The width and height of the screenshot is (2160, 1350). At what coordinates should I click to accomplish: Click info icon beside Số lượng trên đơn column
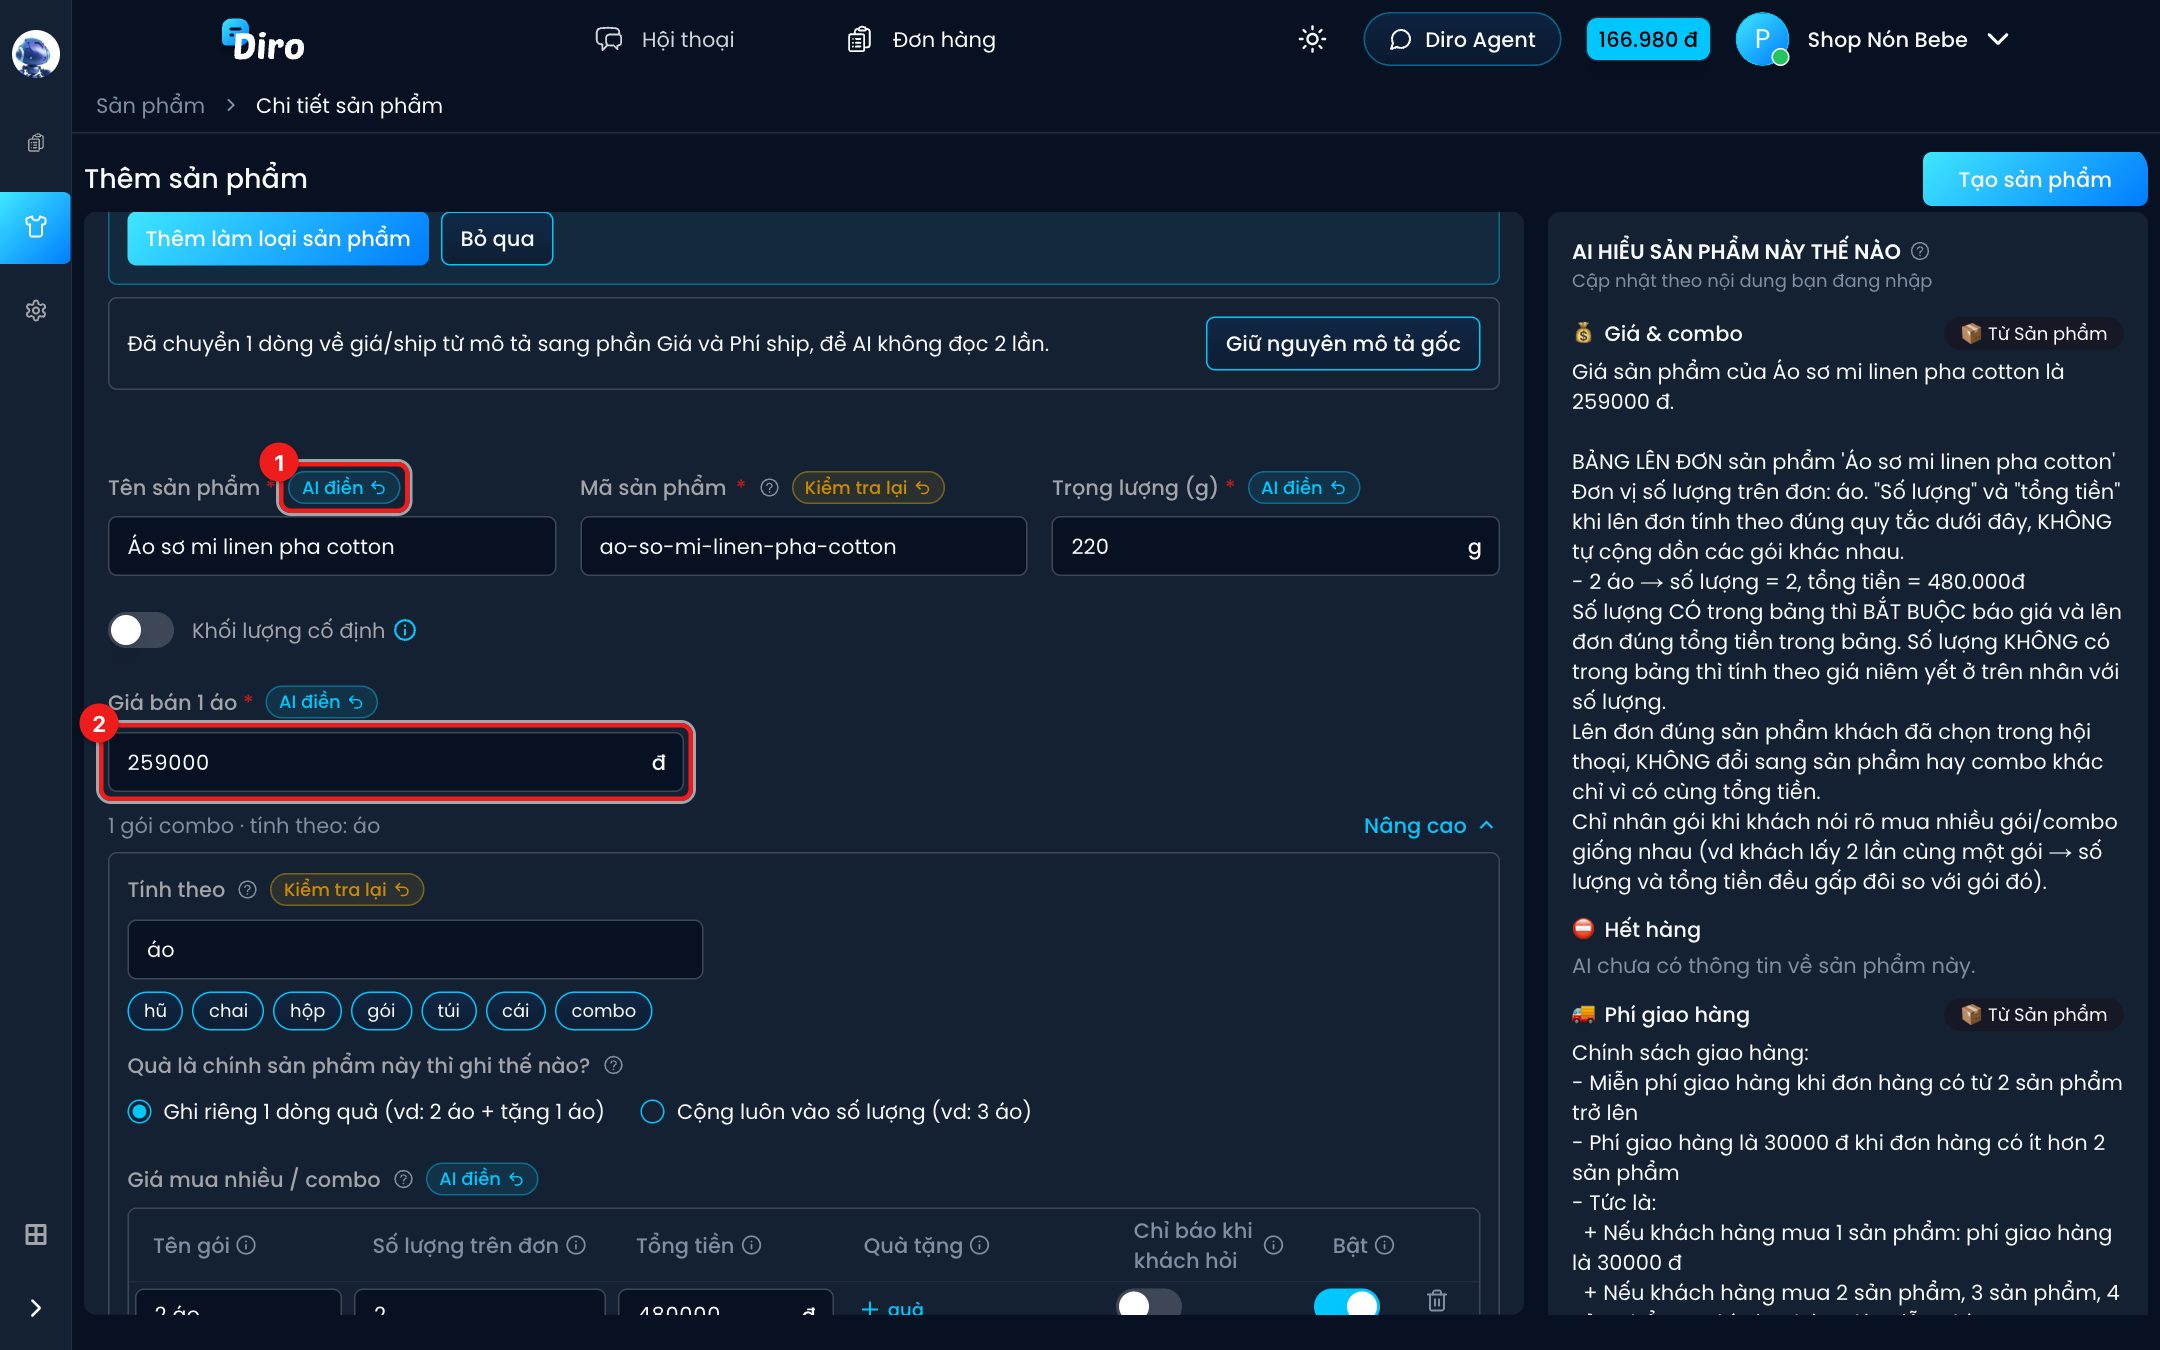(x=576, y=1245)
